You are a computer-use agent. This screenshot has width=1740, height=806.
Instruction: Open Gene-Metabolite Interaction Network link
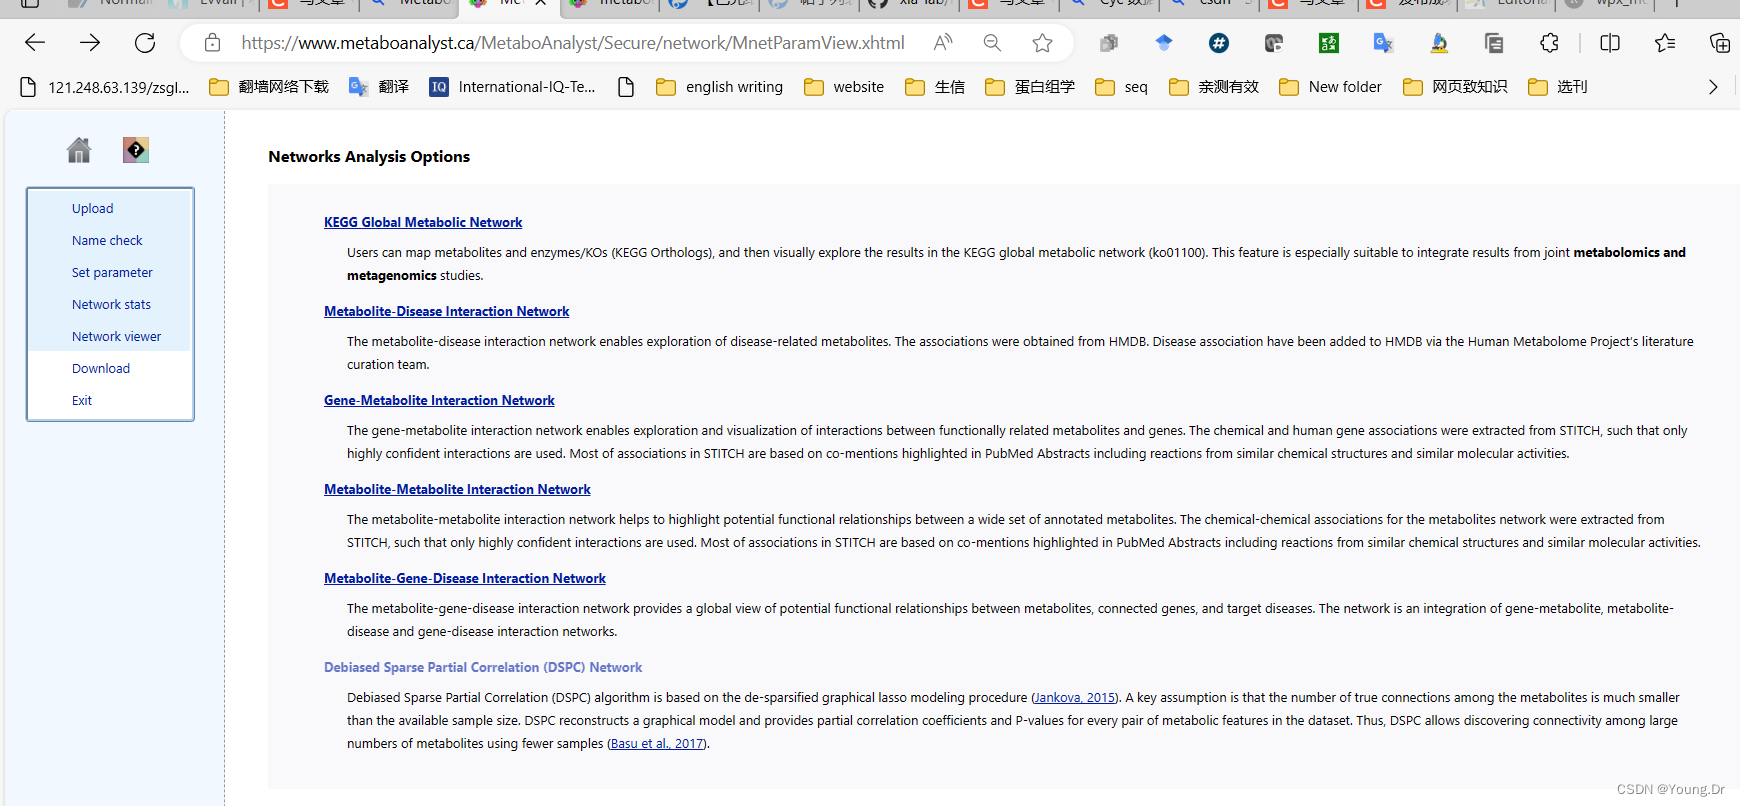(x=439, y=400)
